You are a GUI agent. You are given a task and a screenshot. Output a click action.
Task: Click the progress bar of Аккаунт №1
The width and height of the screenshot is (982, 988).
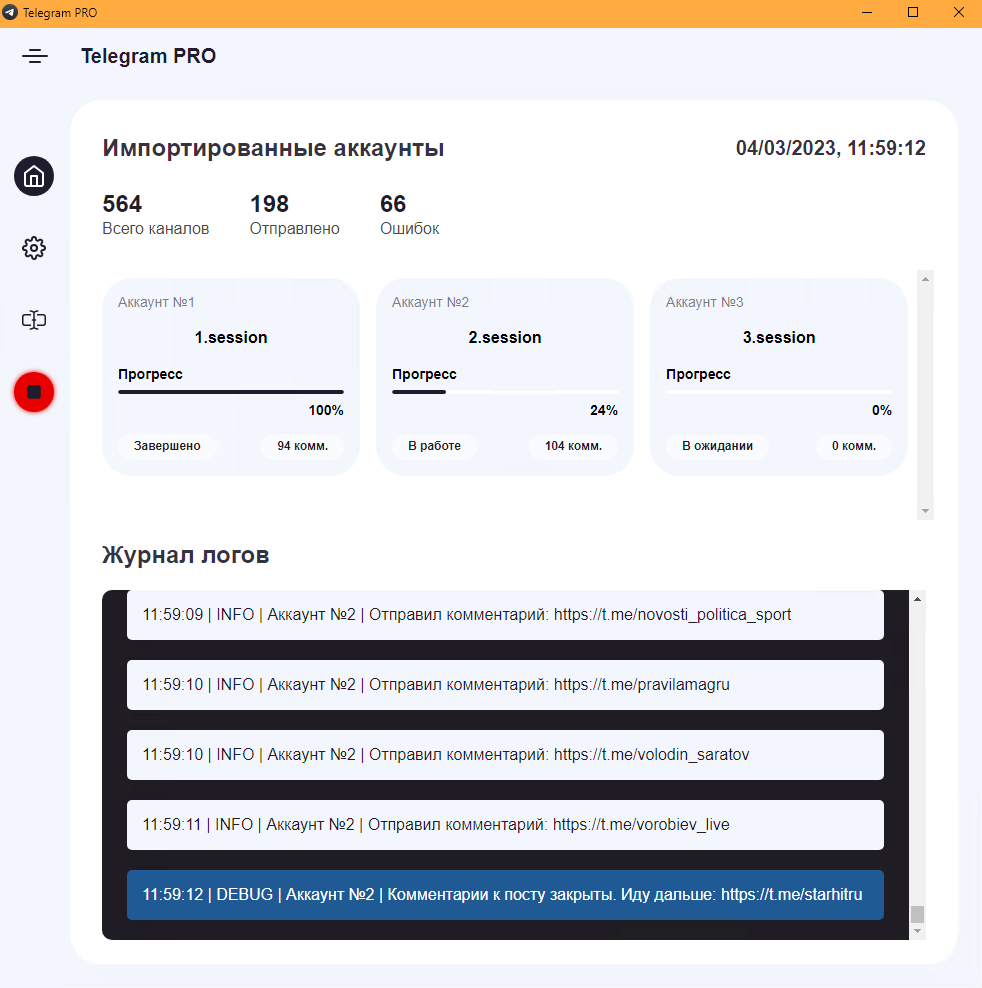pyautogui.click(x=231, y=392)
